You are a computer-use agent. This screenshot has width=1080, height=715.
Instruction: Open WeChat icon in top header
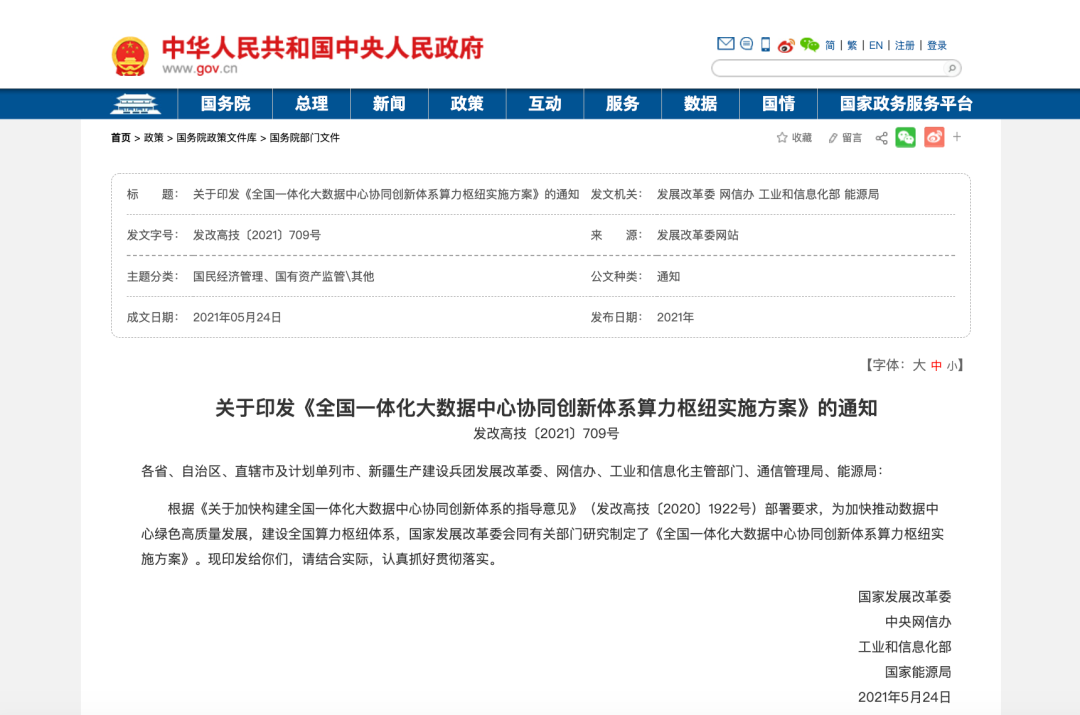809,45
